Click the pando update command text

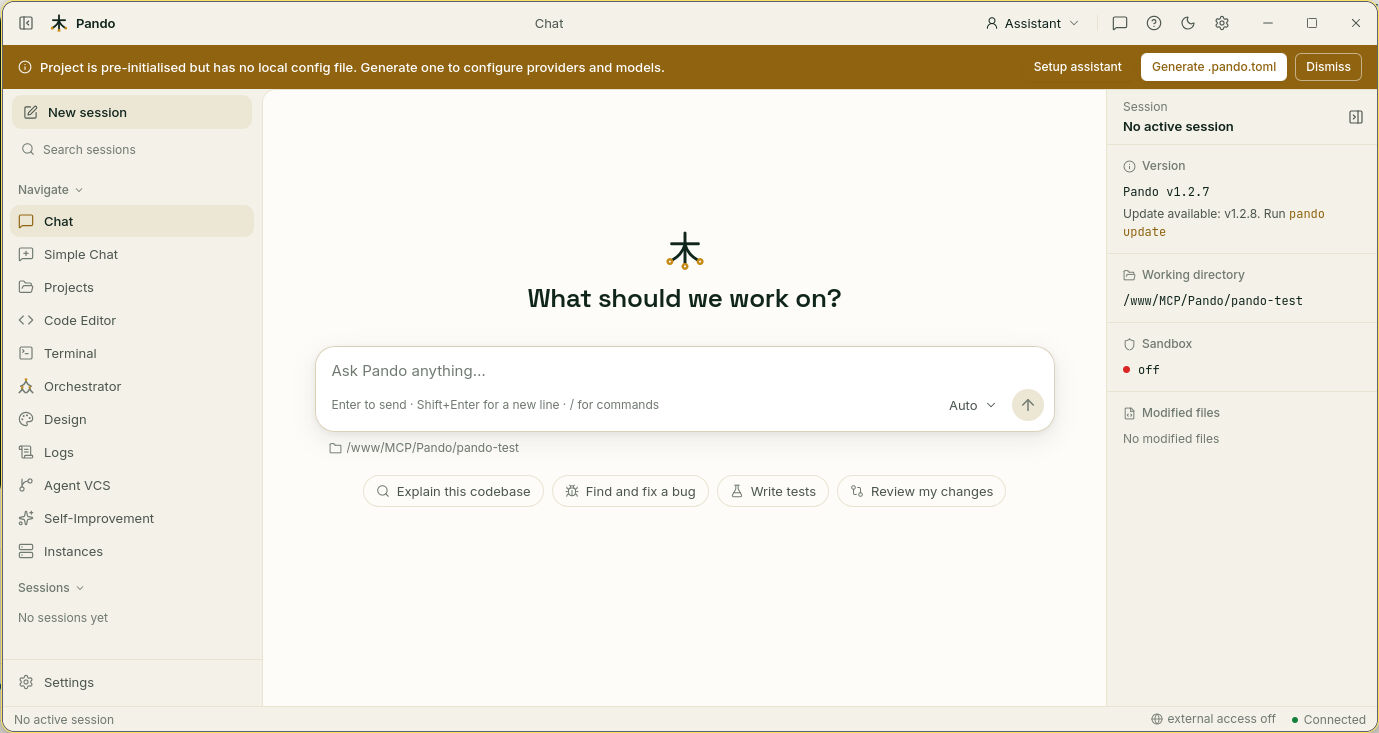[1224, 223]
